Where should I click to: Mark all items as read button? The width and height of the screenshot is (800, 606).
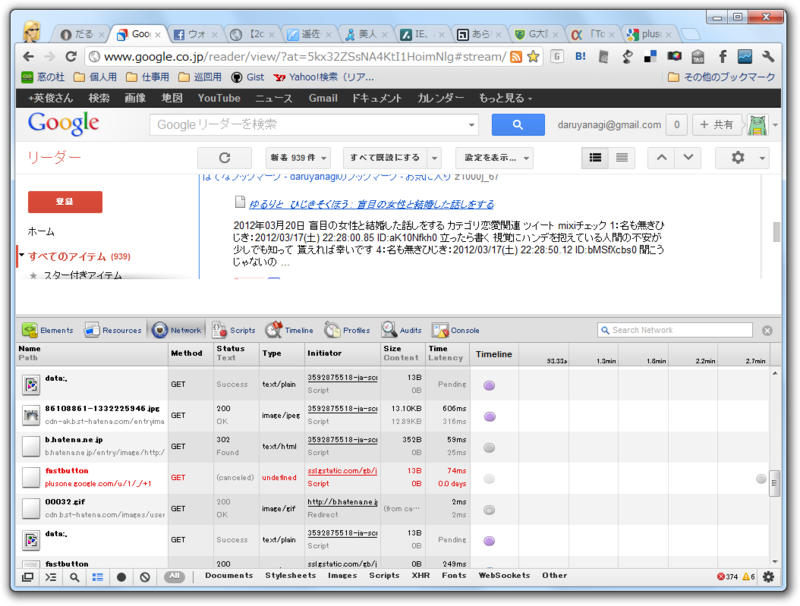[x=385, y=158]
